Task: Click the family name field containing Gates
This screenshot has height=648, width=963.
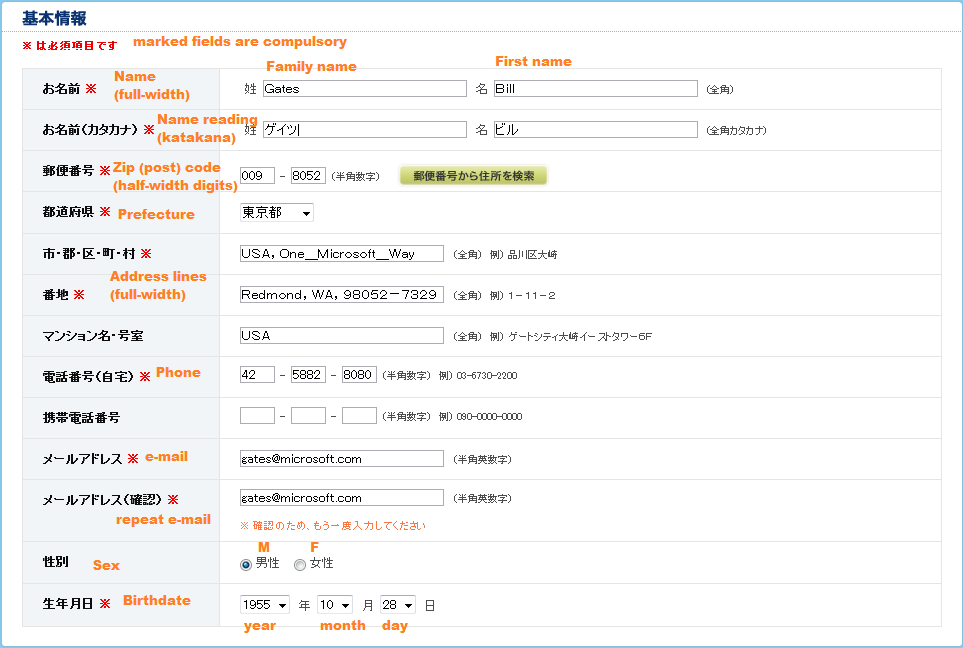Action: click(x=364, y=89)
